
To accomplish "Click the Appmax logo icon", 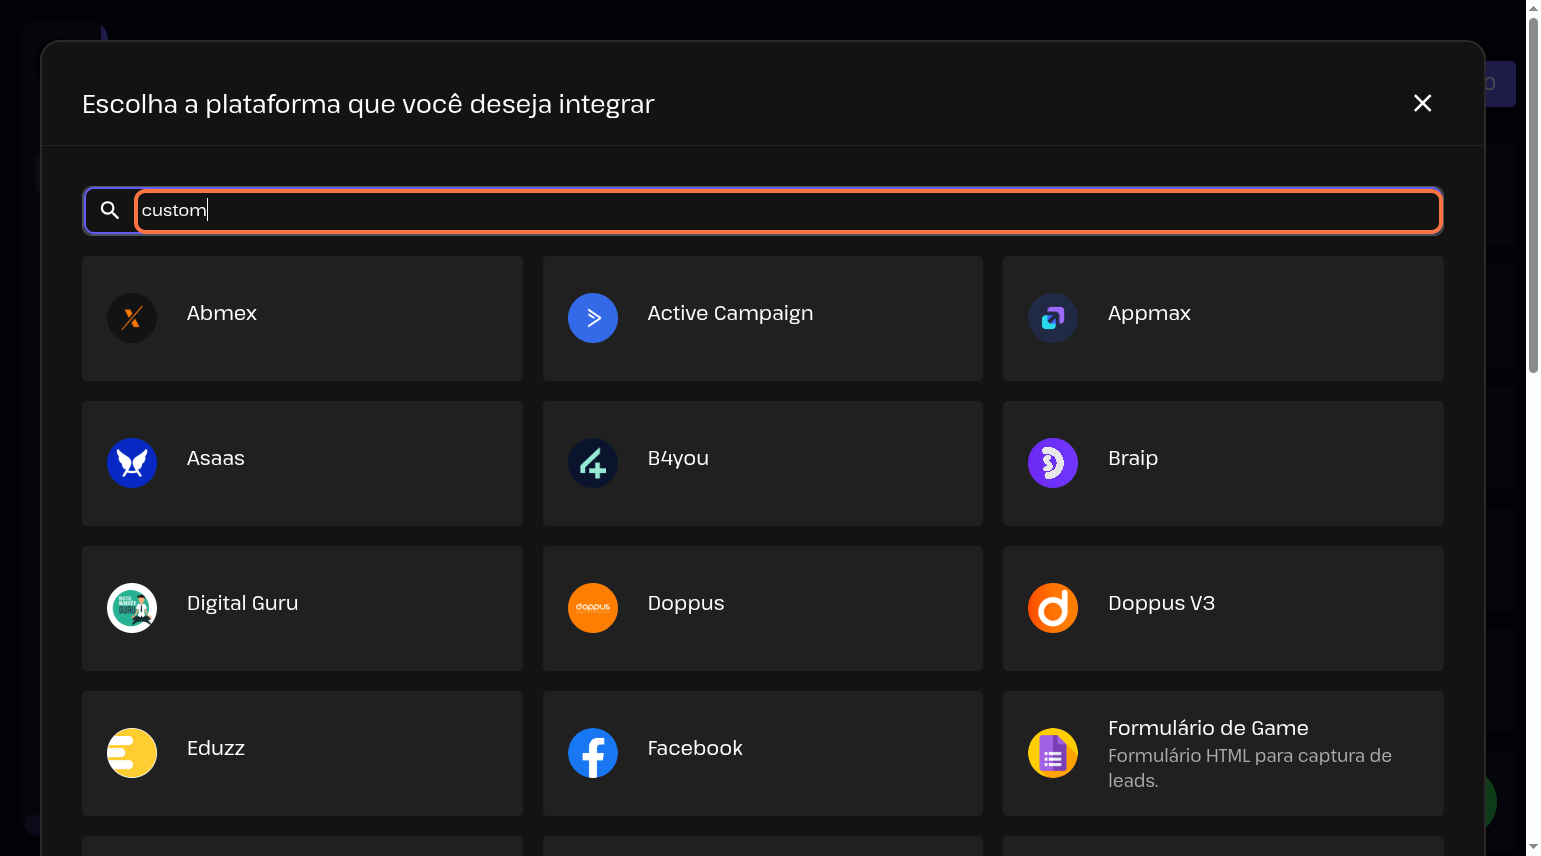I will 1053,318.
